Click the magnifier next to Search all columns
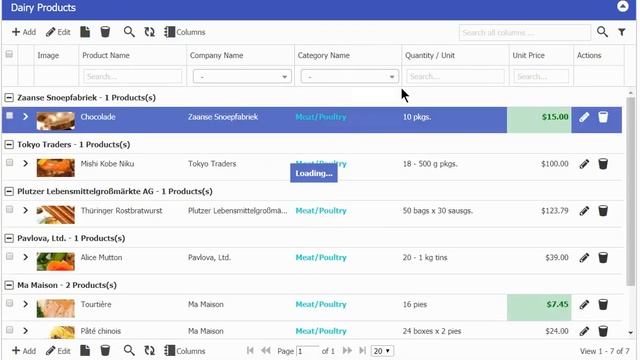The width and height of the screenshot is (640, 360). pos(602,32)
